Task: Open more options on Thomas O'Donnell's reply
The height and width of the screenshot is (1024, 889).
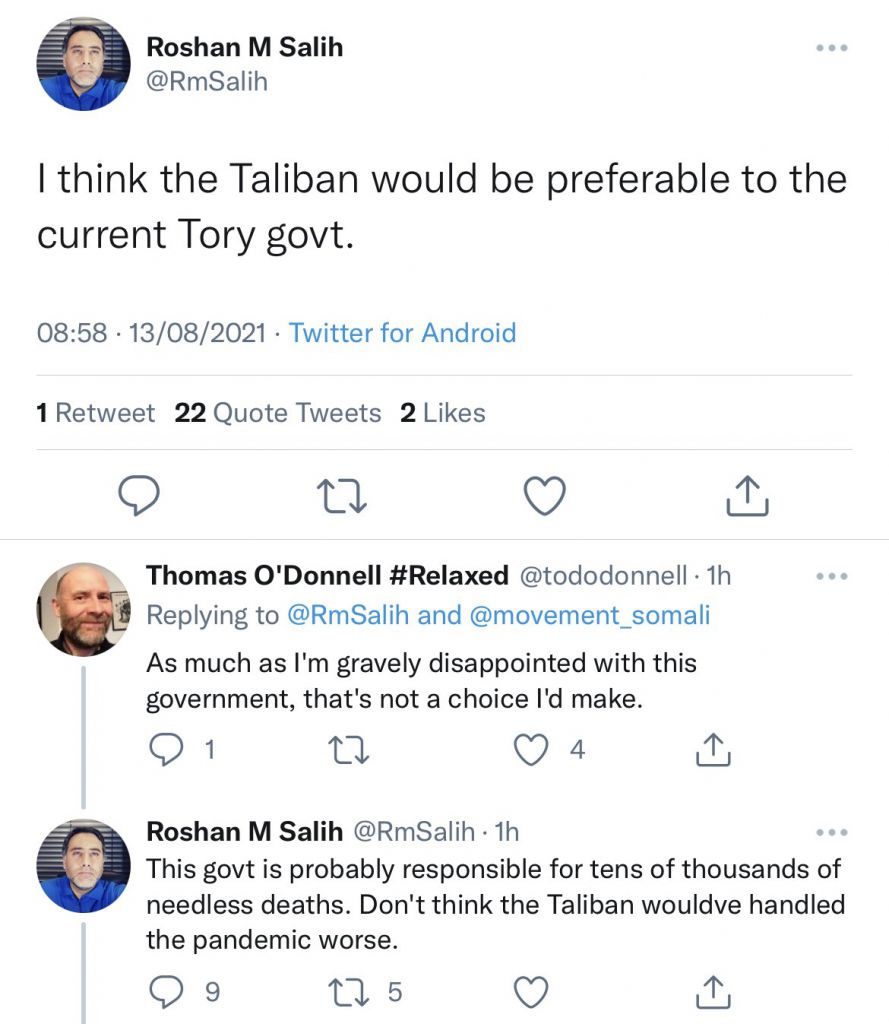Action: pyautogui.click(x=832, y=577)
